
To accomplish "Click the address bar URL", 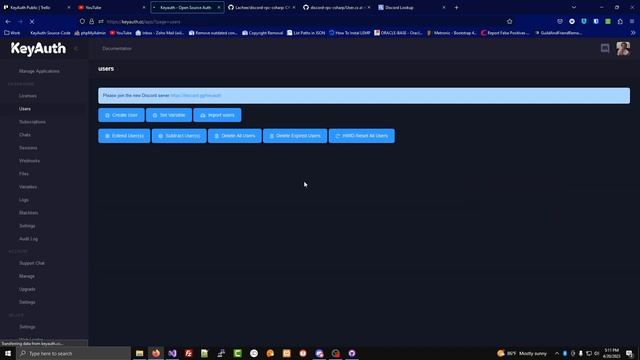I will 143,22.
